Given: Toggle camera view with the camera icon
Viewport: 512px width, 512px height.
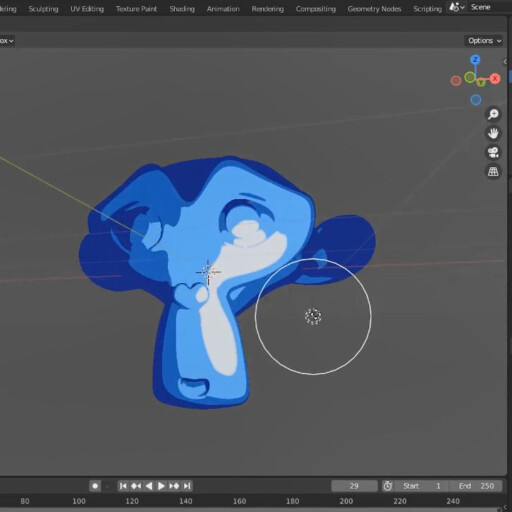Looking at the screenshot, I should click(x=493, y=153).
